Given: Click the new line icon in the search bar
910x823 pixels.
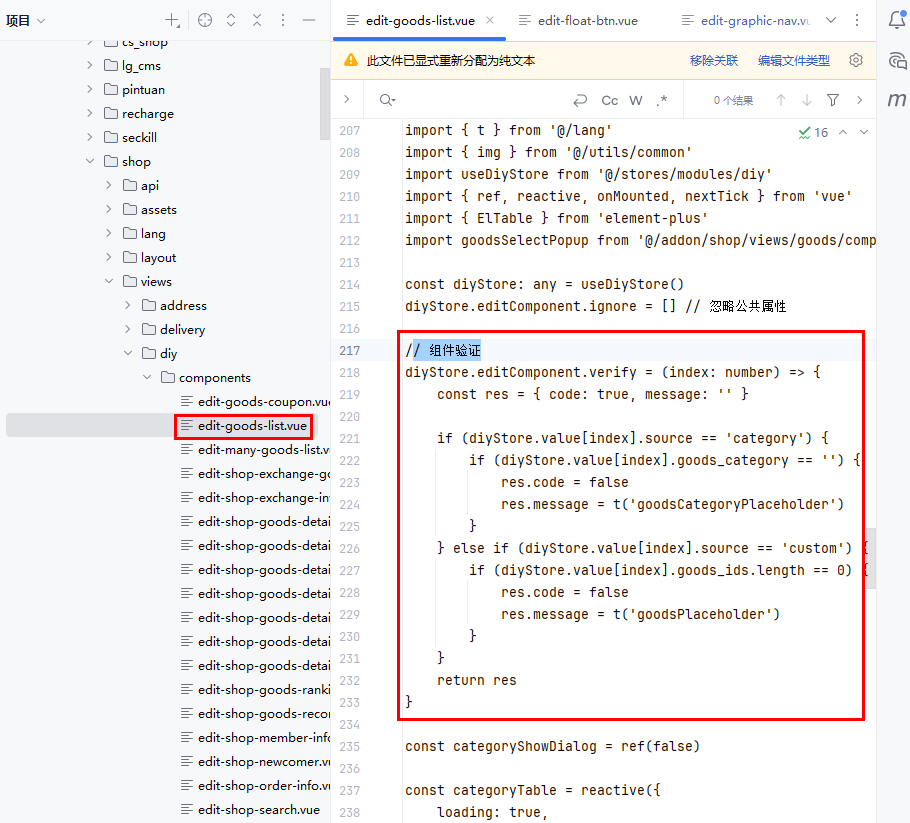Looking at the screenshot, I should point(579,100).
